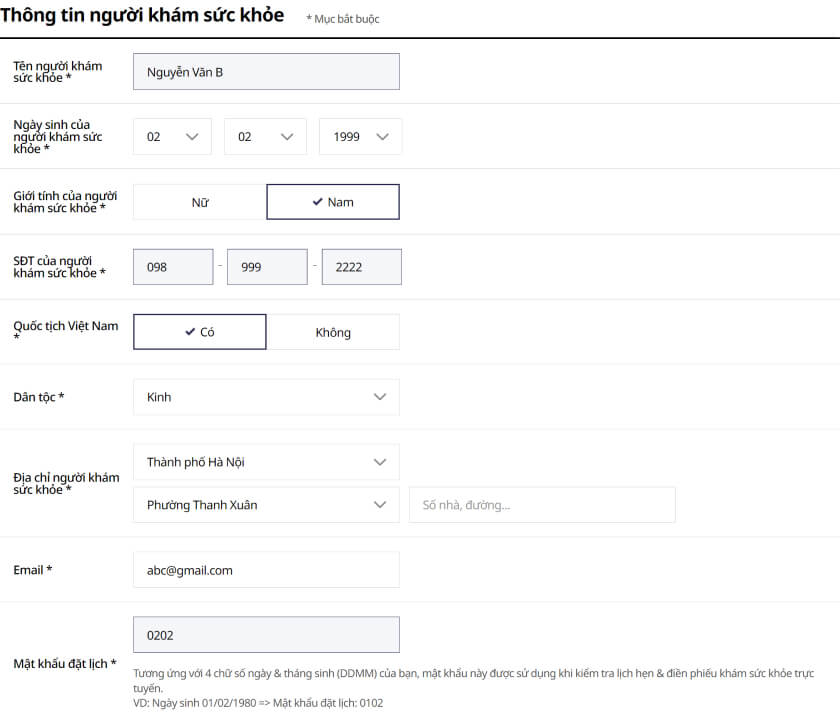840x714 pixels.
Task: Open the birth day dropdown
Action: coord(172,137)
